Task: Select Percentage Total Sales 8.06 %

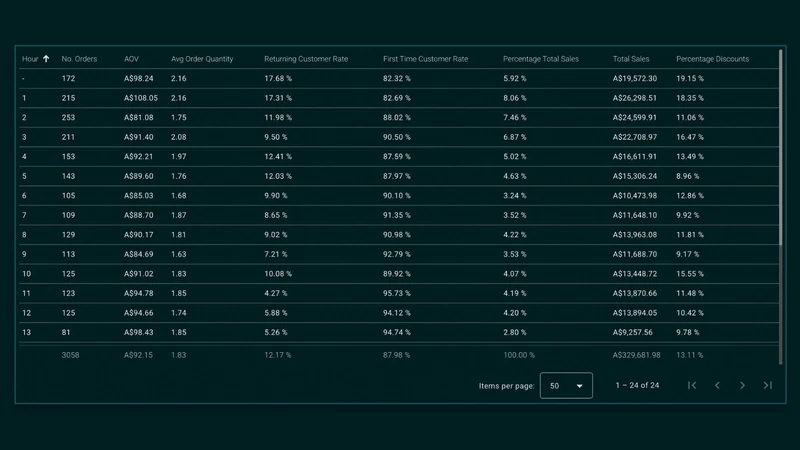Action: 515,98
